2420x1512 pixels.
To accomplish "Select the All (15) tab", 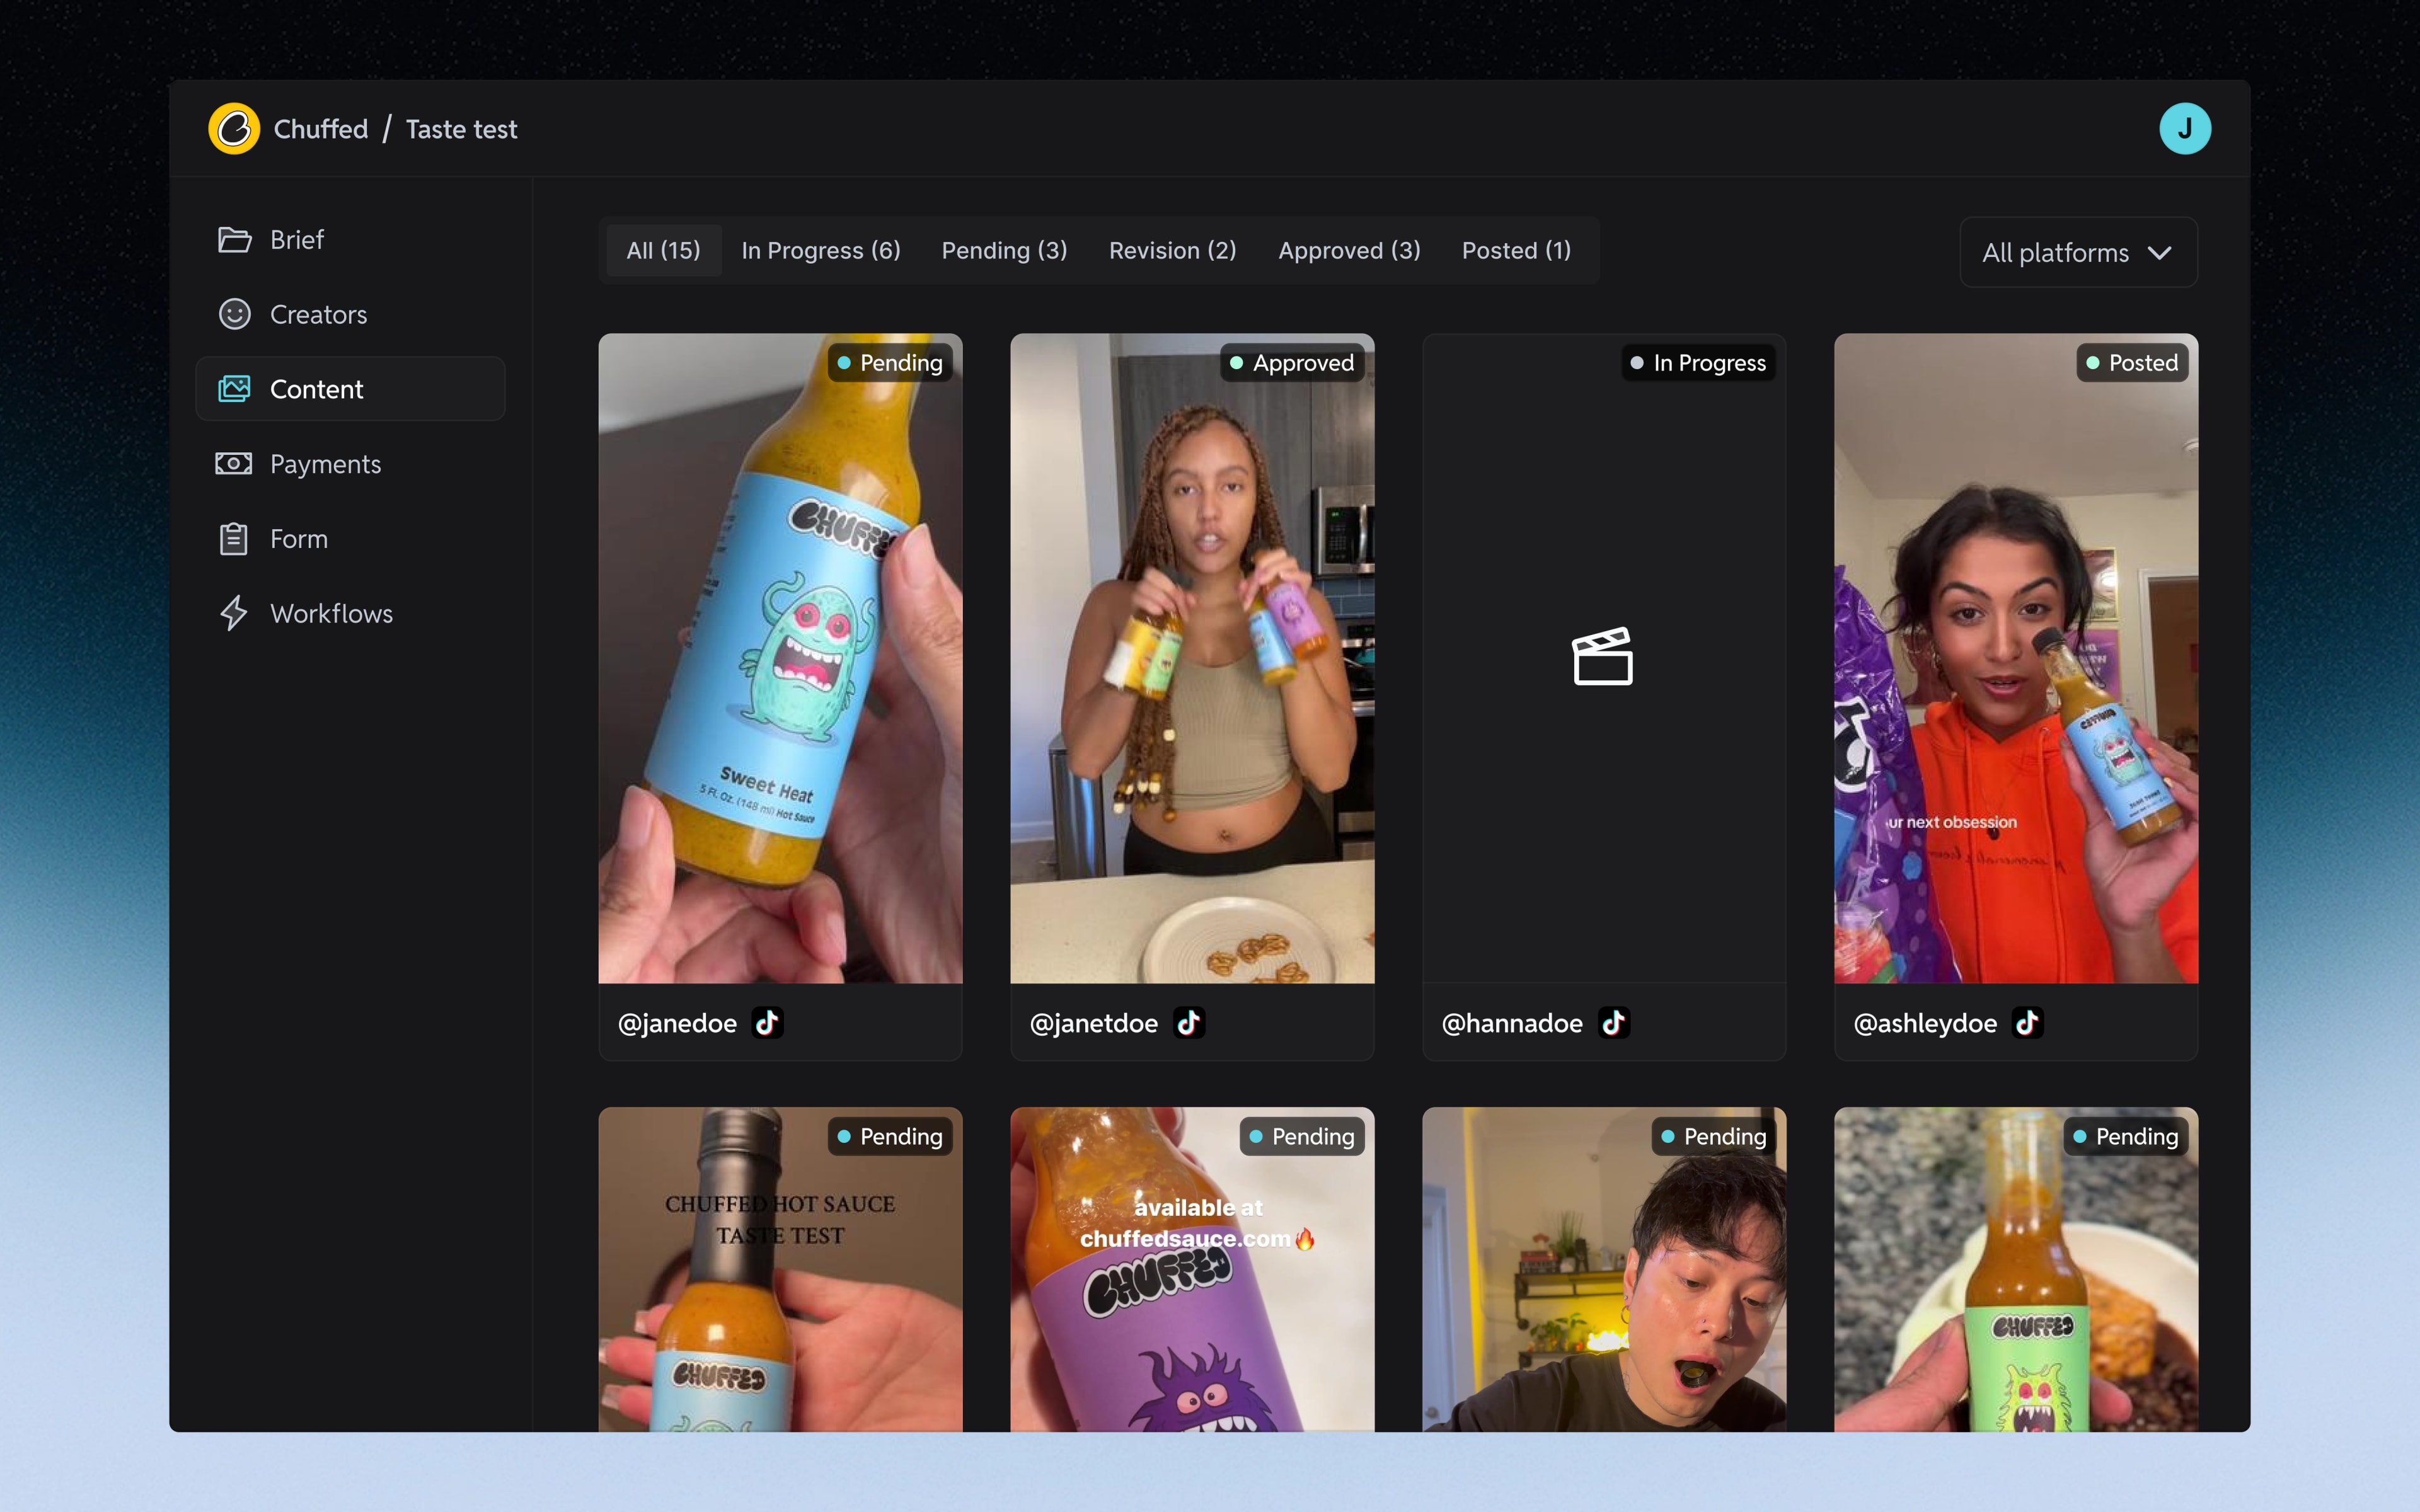I will coord(663,250).
